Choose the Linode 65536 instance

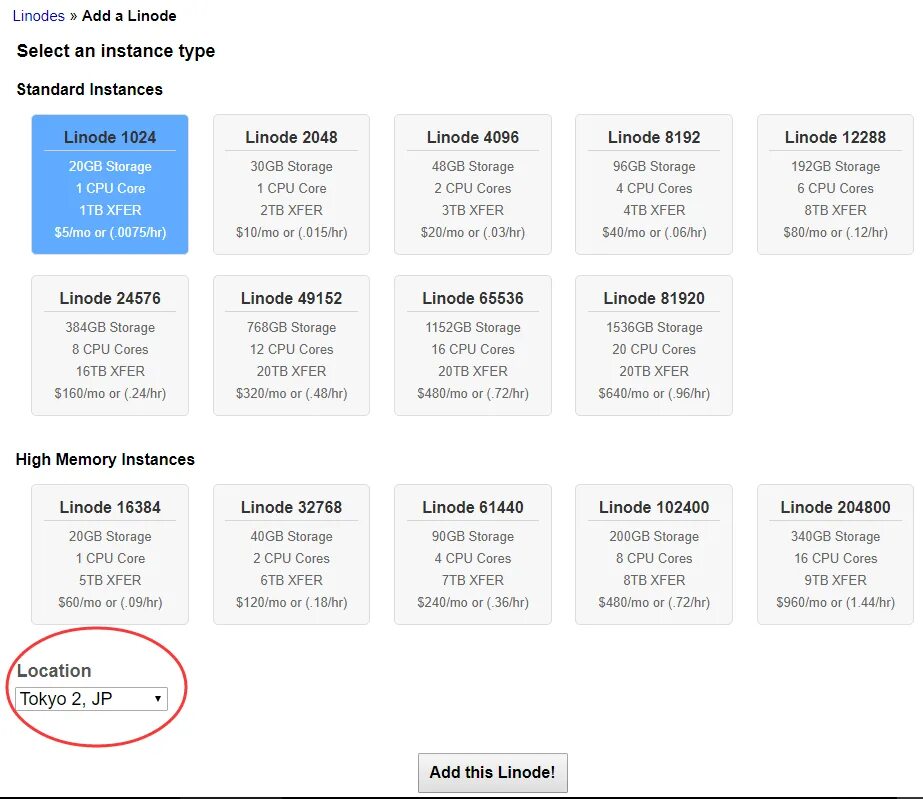[x=473, y=345]
